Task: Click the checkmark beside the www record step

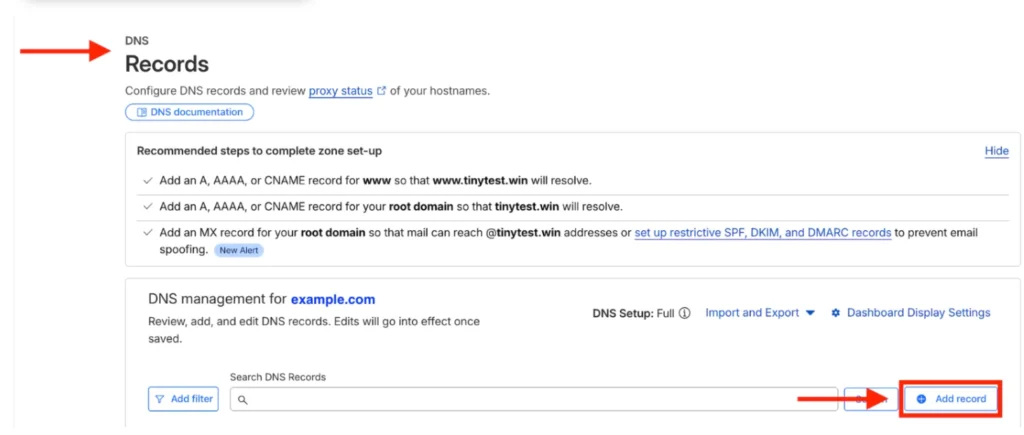Action: point(148,180)
